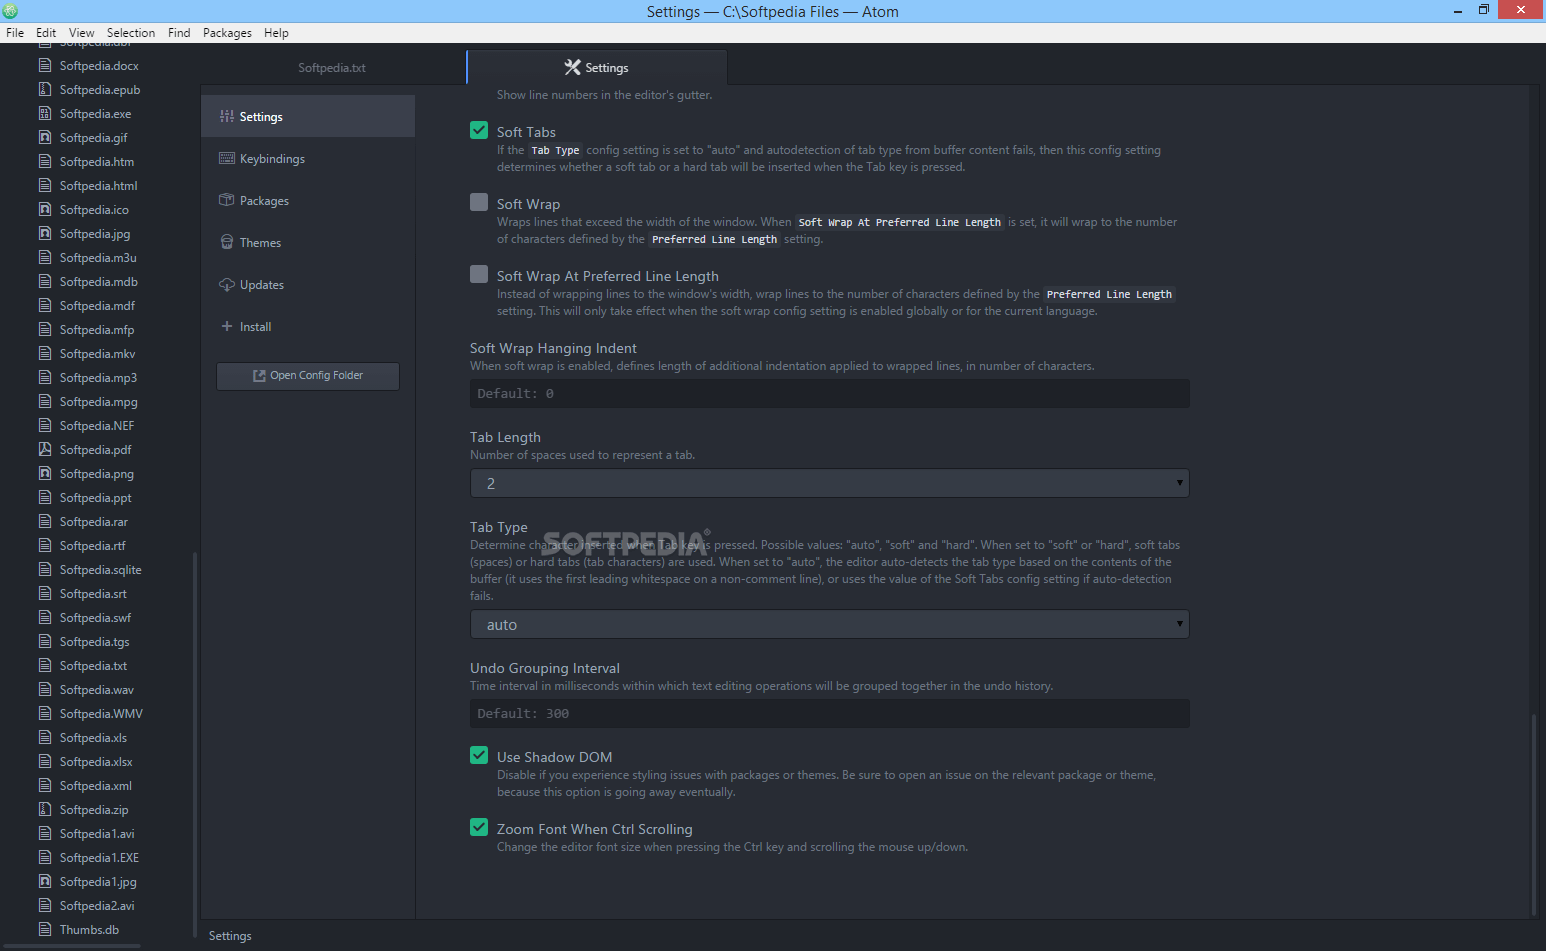This screenshot has width=1546, height=951.
Task: Click the image icon of Softpedia.png
Action: [45, 473]
